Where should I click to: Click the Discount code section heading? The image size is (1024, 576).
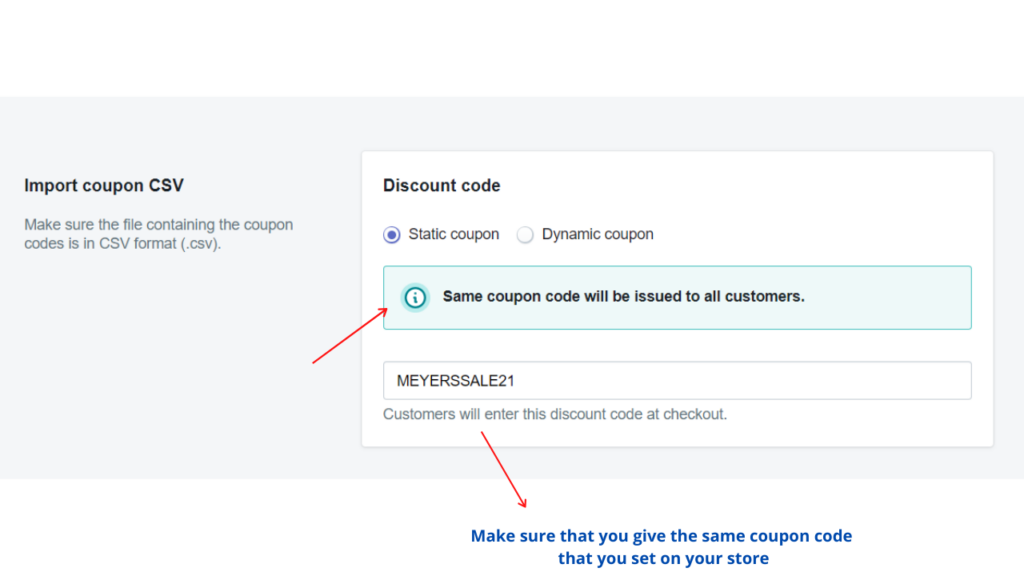coord(441,185)
